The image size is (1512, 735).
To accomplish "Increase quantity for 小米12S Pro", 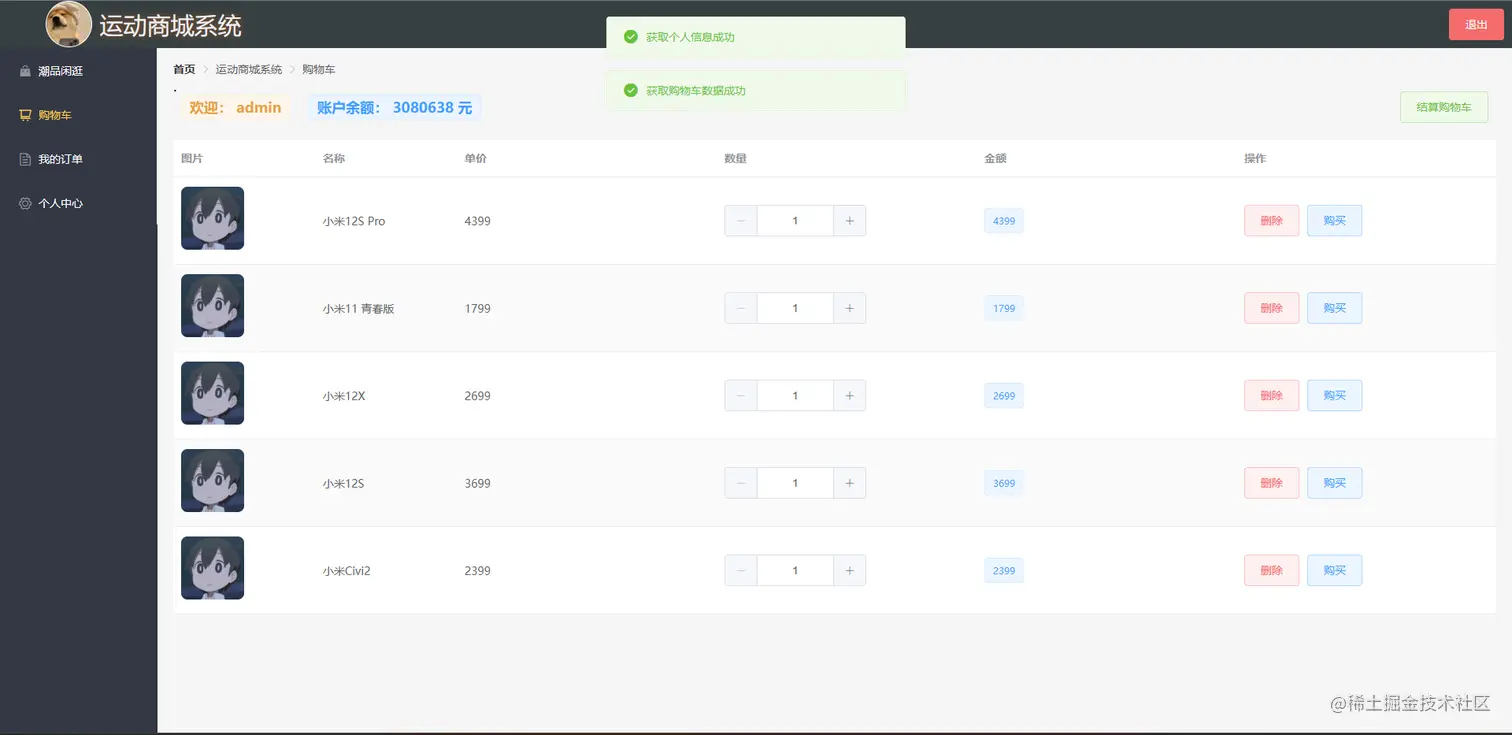I will (849, 221).
